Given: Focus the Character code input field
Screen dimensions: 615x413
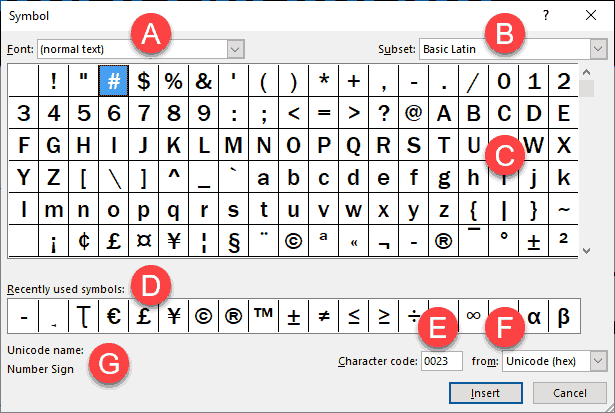Looking at the screenshot, I should 442,361.
